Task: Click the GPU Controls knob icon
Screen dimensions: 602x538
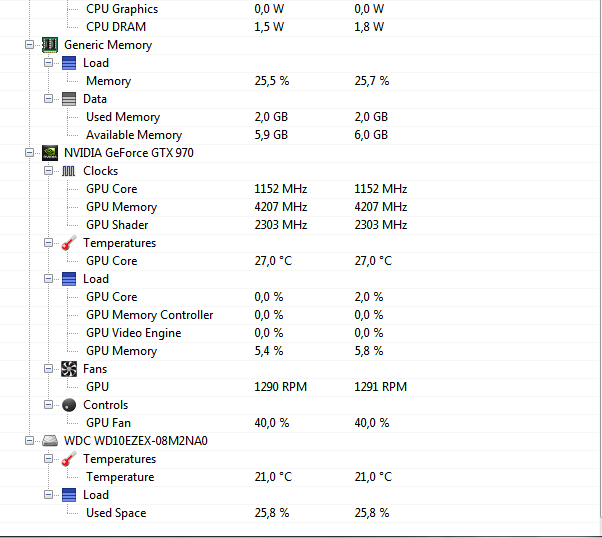Action: (68, 405)
